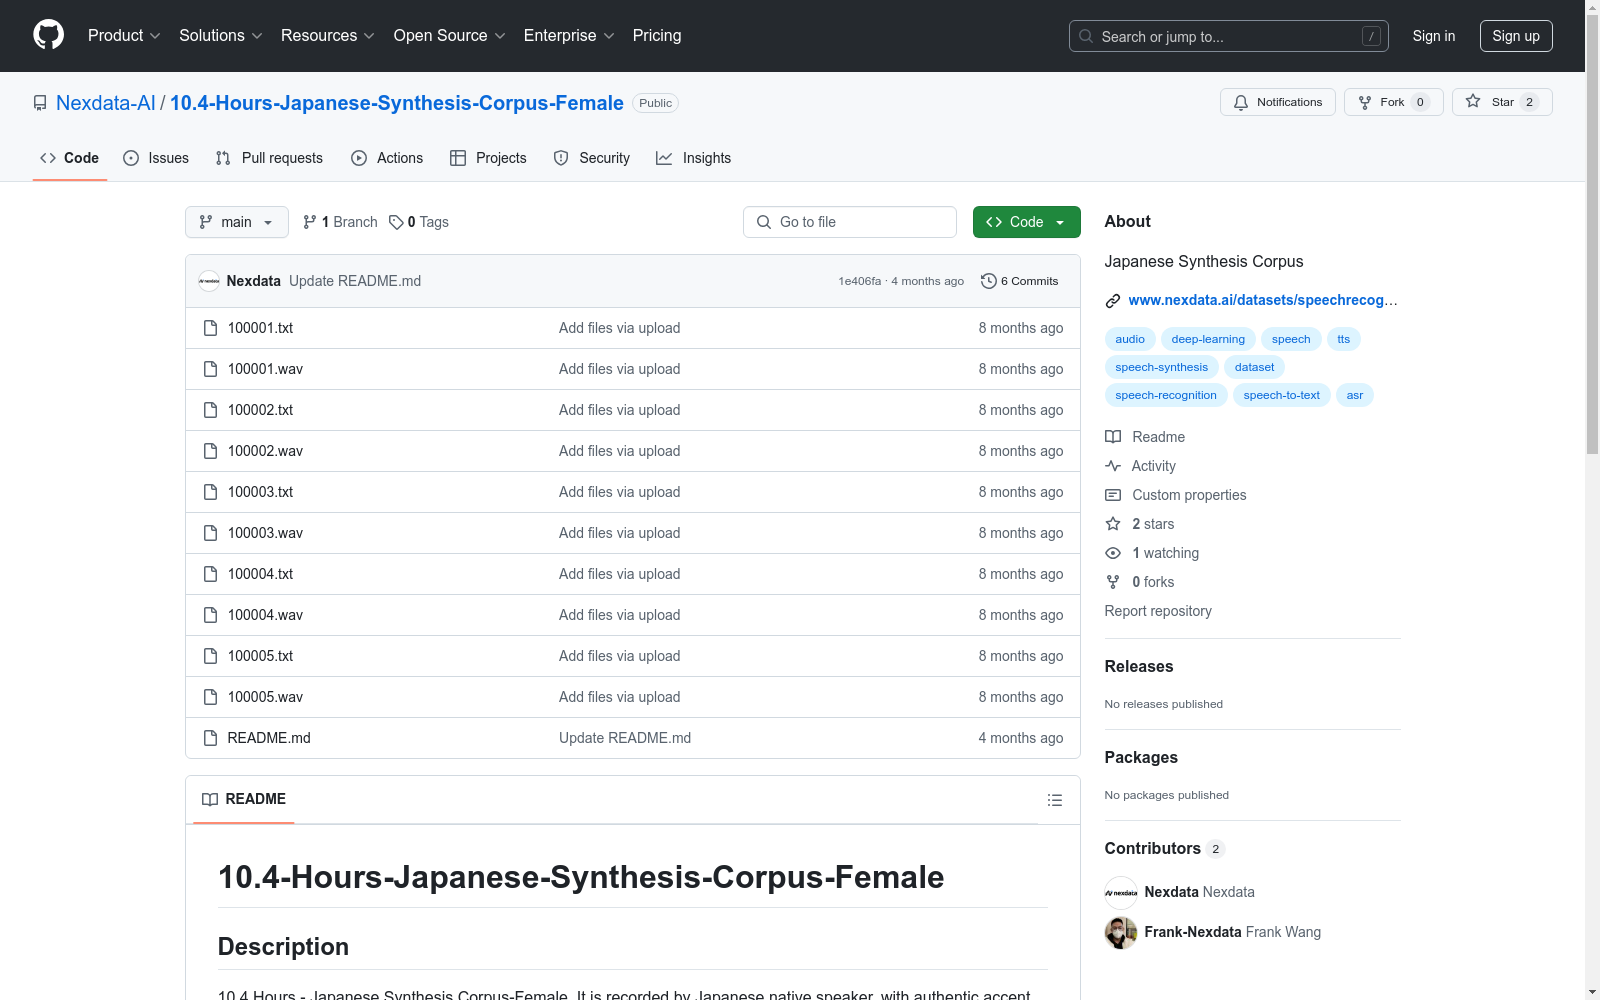Screen dimensions: 1600x1000
Task: Click the fork icon next to 0 forks
Action: click(1113, 582)
